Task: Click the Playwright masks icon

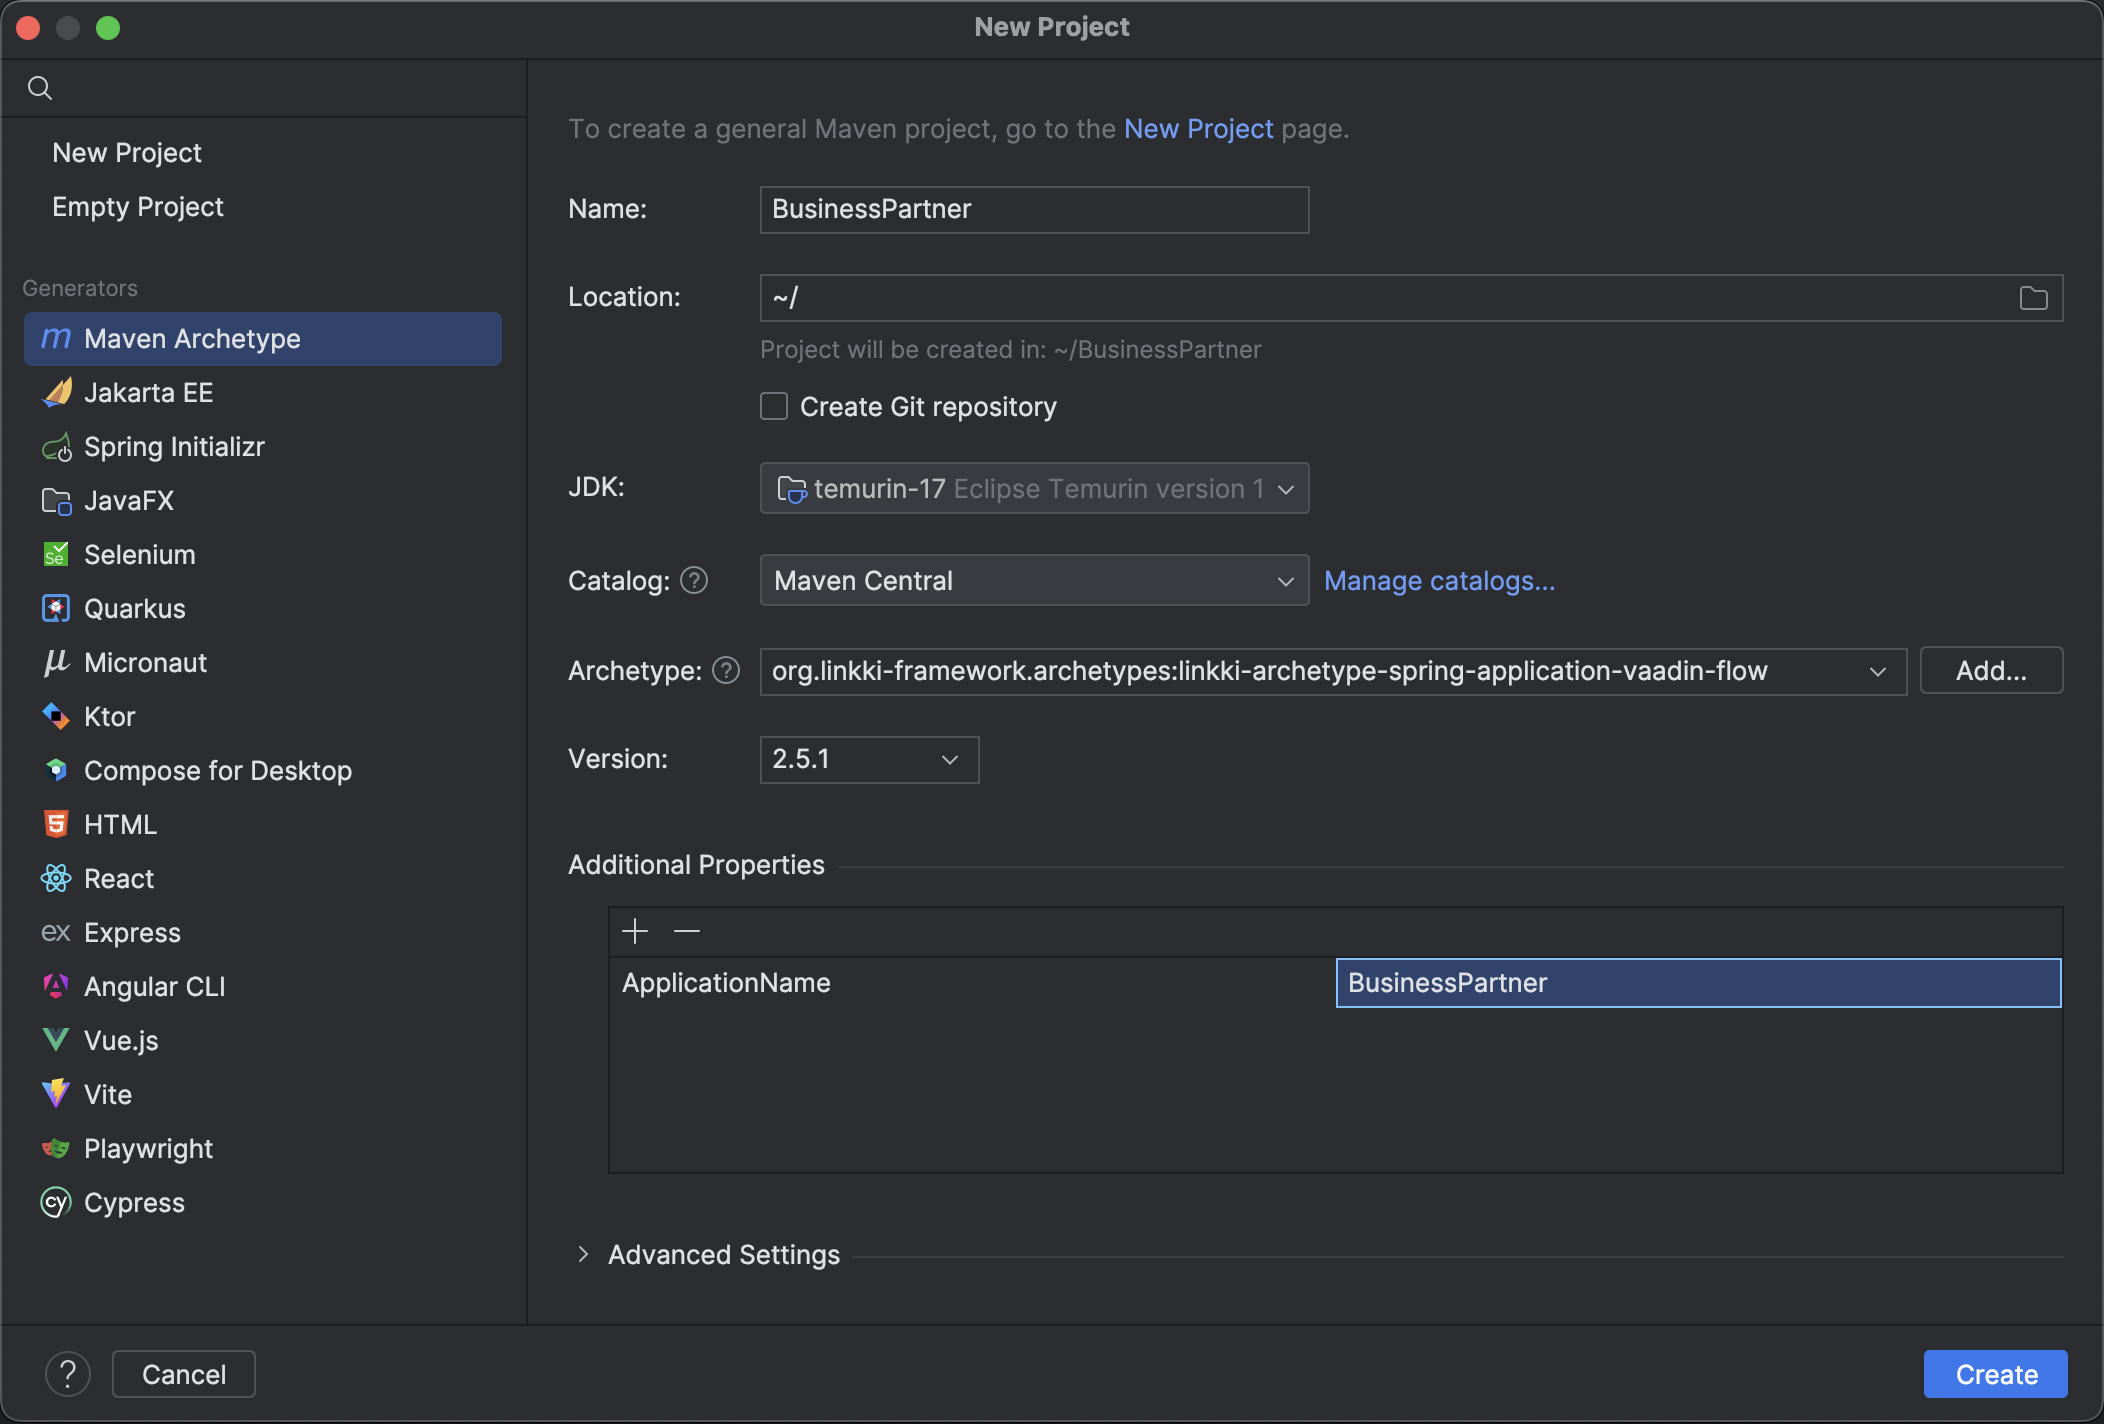Action: click(x=56, y=1149)
